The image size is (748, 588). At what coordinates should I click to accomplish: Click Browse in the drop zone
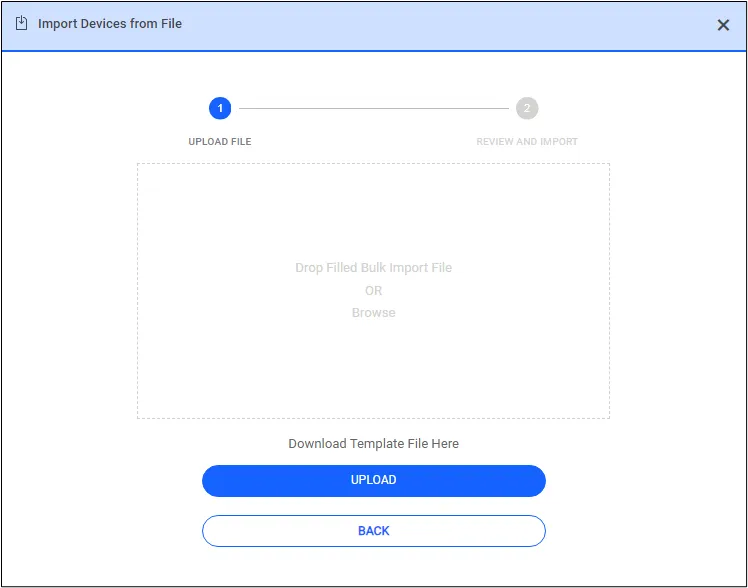click(x=374, y=313)
